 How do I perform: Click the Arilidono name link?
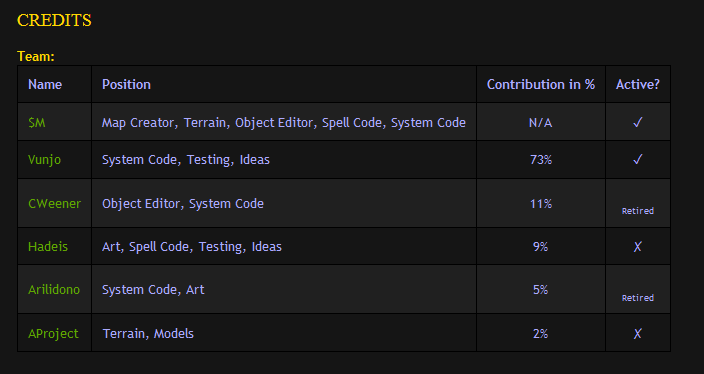[x=54, y=290]
